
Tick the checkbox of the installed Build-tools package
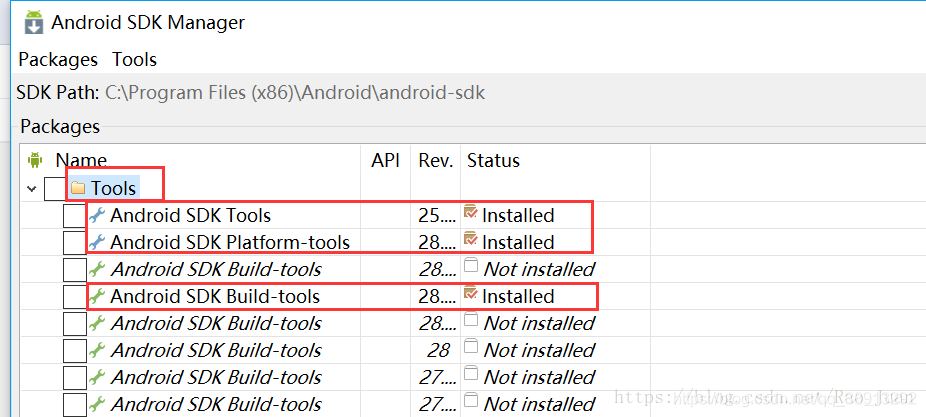click(74, 297)
